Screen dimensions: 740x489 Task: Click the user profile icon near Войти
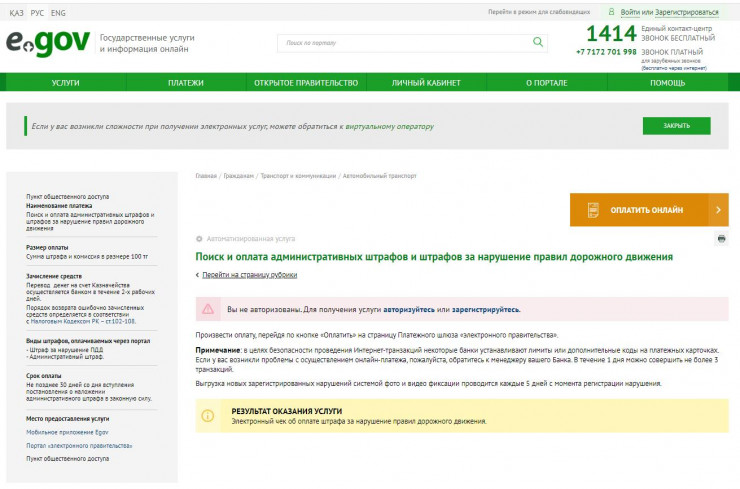[x=611, y=11]
